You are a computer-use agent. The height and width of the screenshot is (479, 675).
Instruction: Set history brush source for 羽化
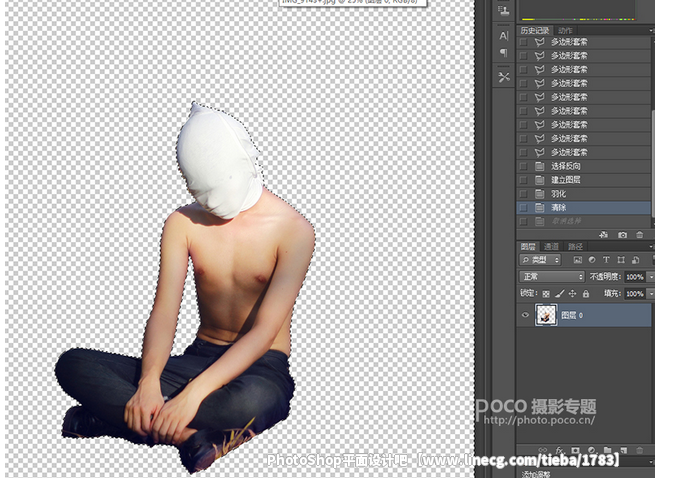click(523, 194)
